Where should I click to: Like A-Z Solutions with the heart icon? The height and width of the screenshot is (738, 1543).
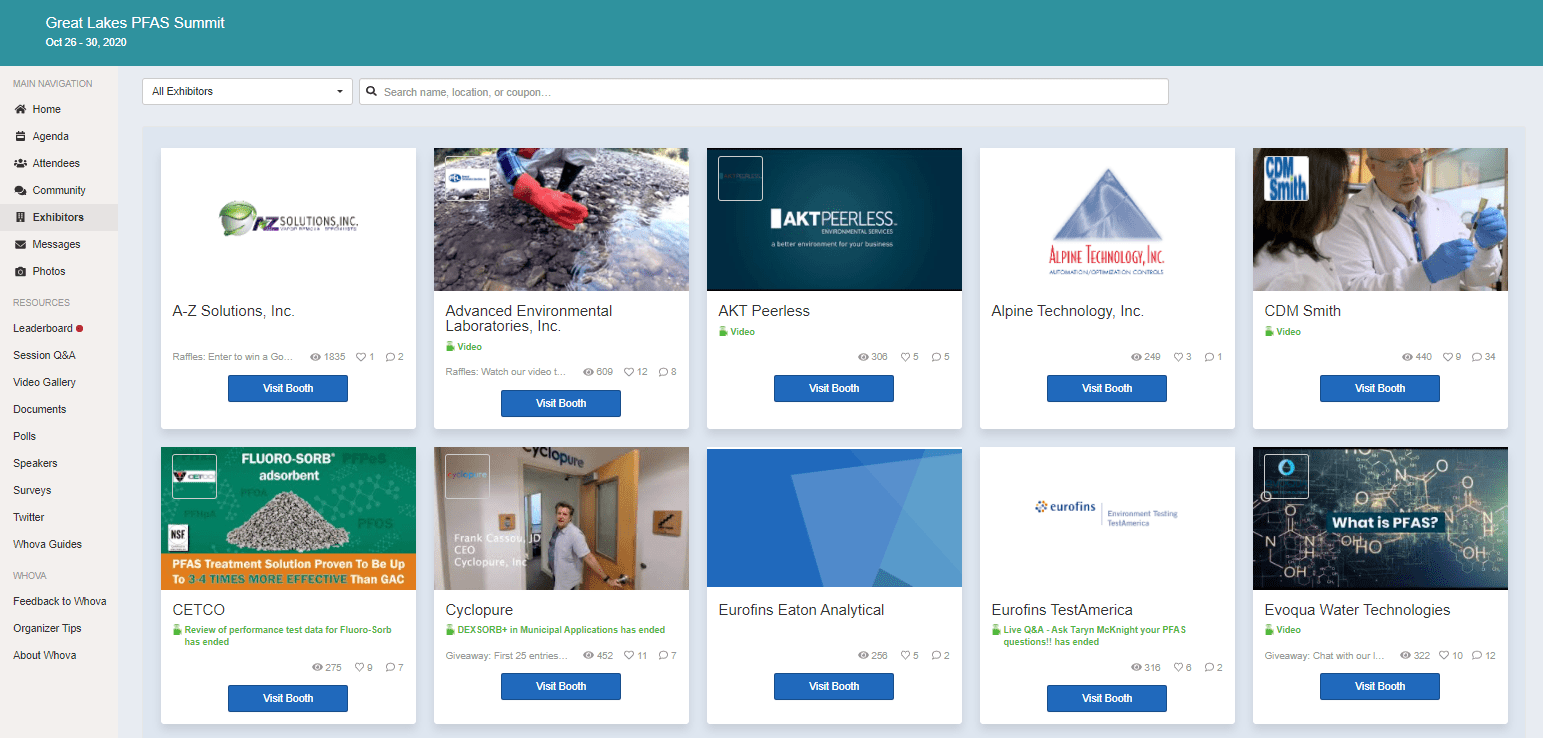(x=360, y=357)
